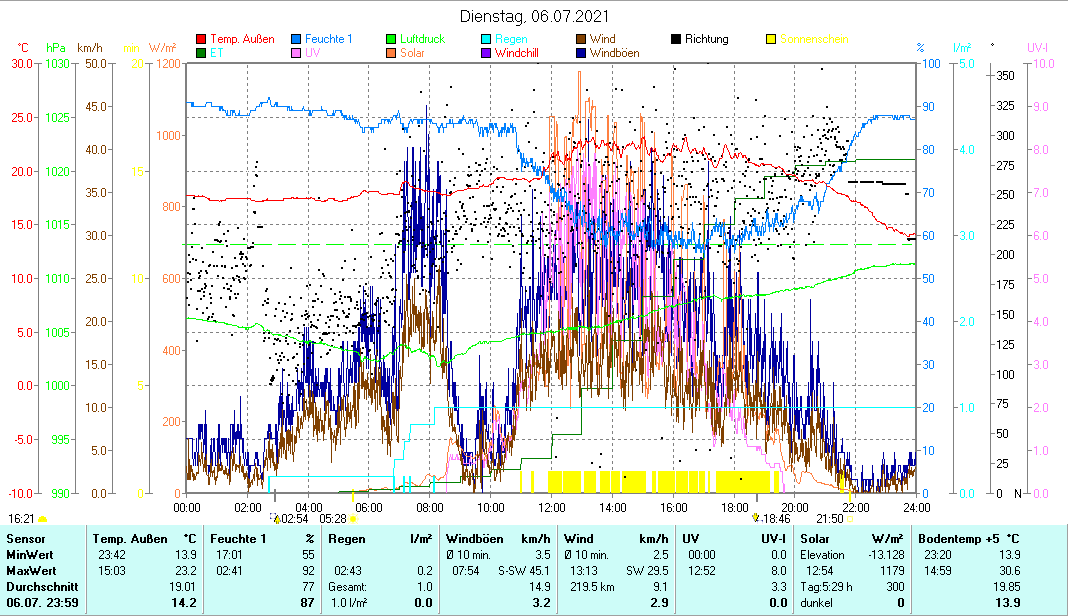Click the MaxWert row label

coord(32,571)
